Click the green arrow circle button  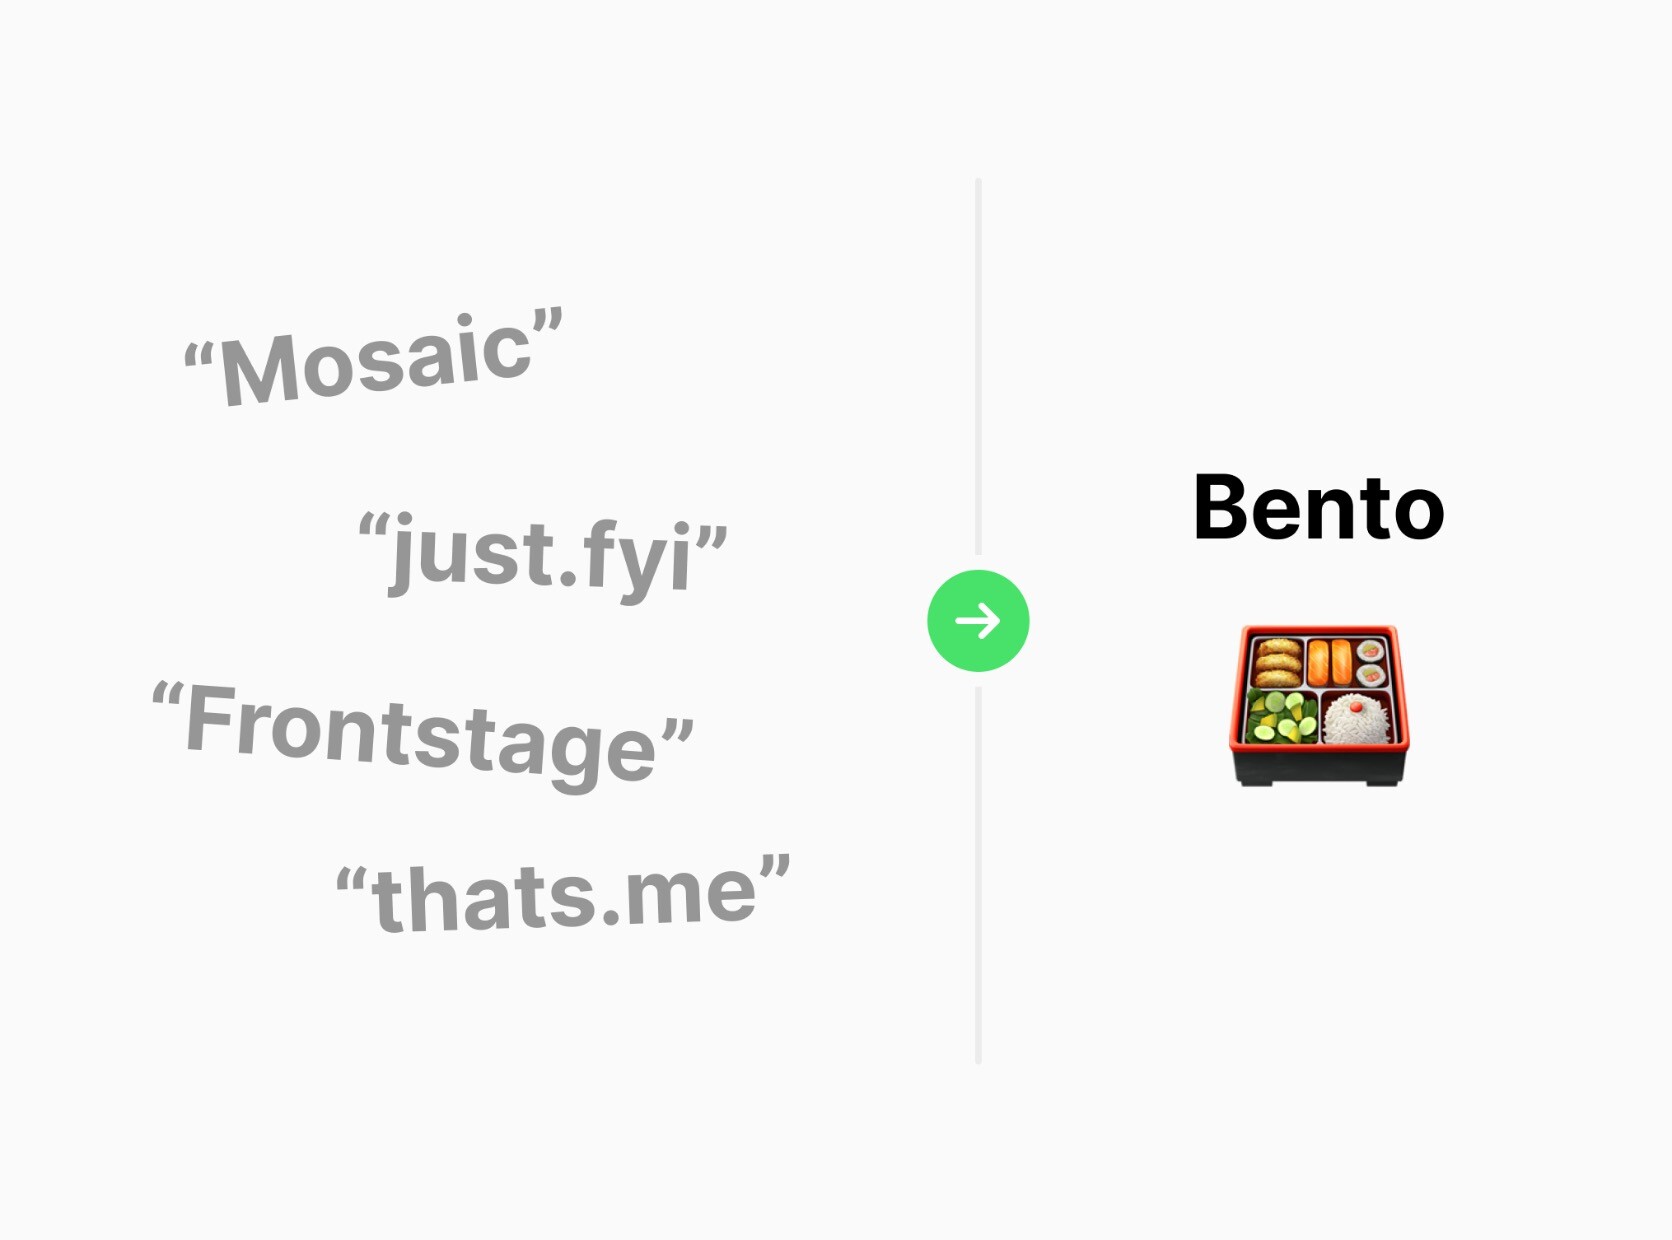pos(978,621)
